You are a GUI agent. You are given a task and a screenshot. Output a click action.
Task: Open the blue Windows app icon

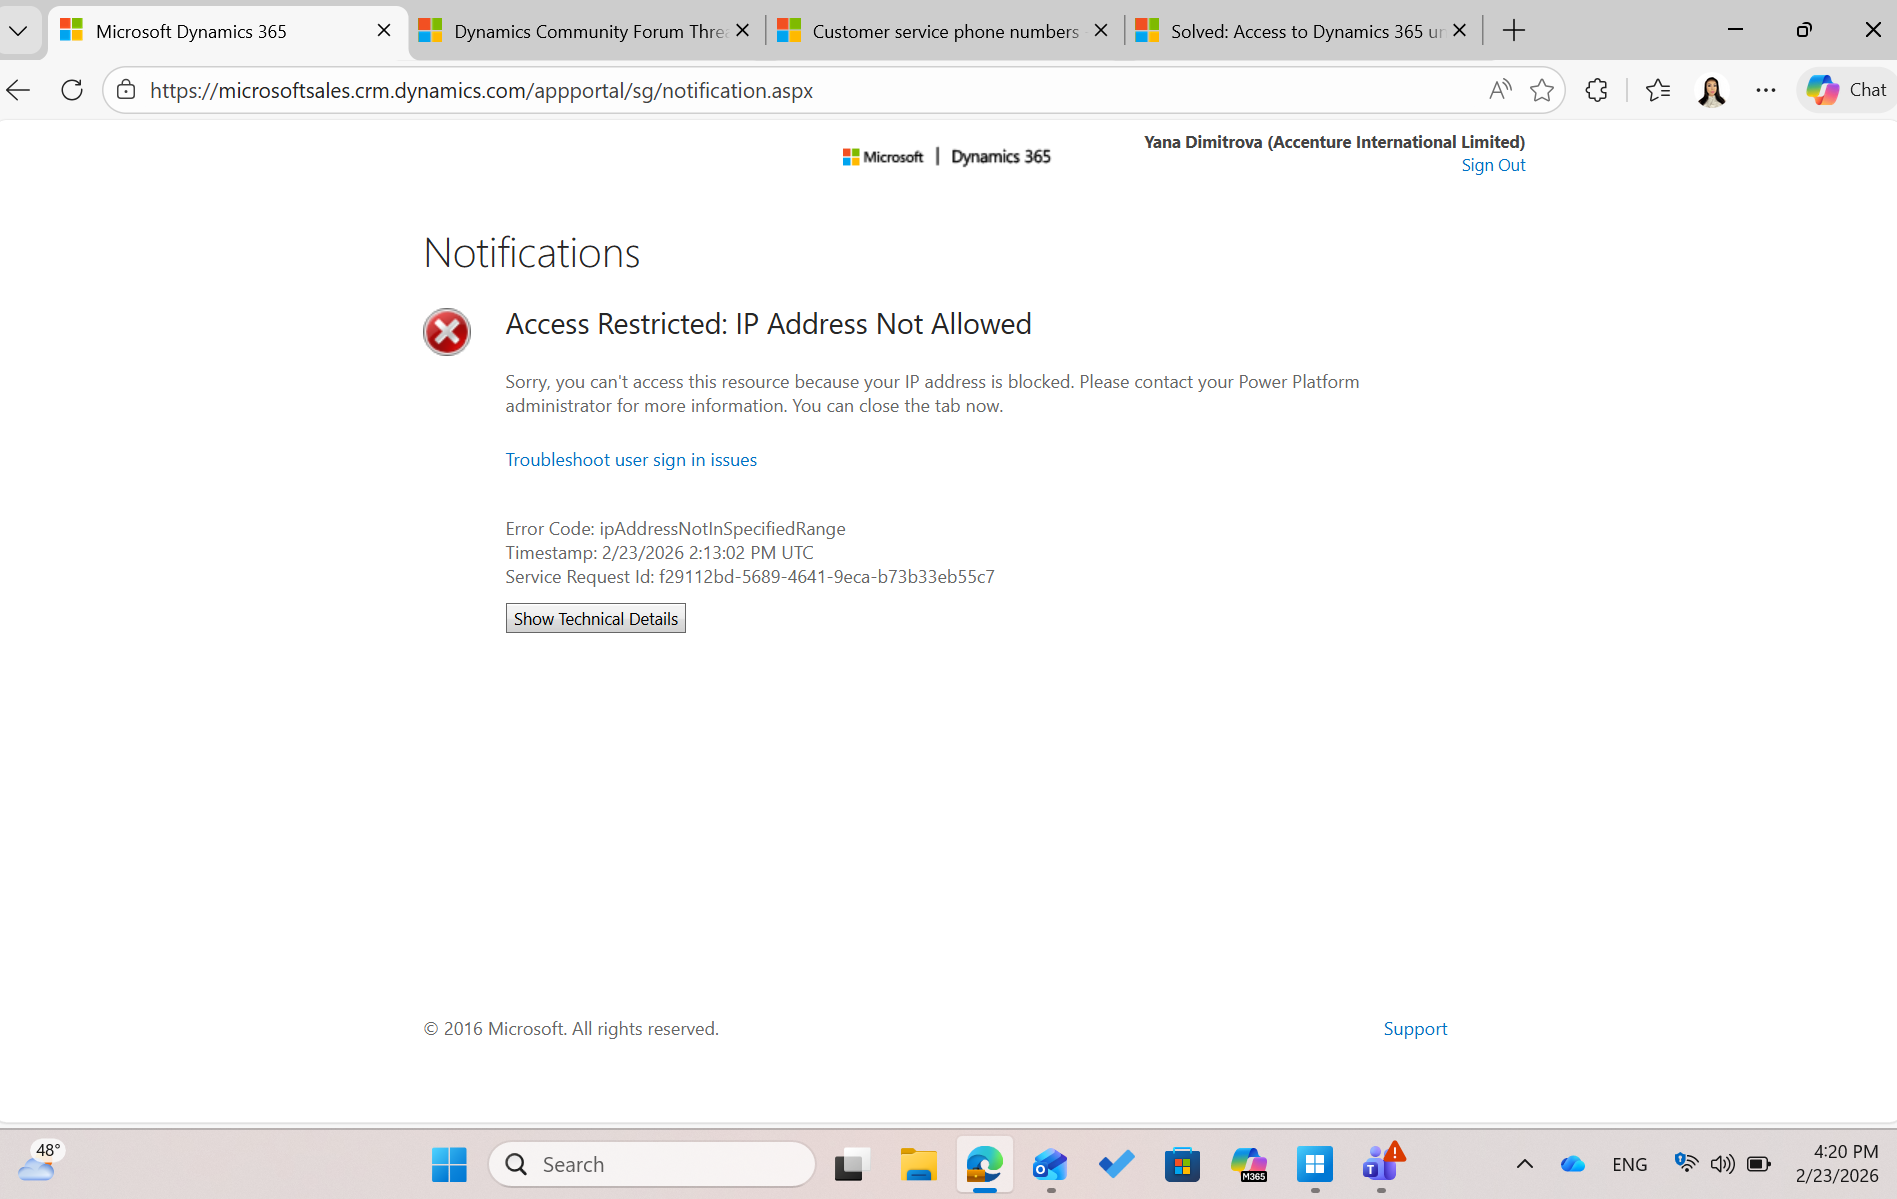1315,1164
